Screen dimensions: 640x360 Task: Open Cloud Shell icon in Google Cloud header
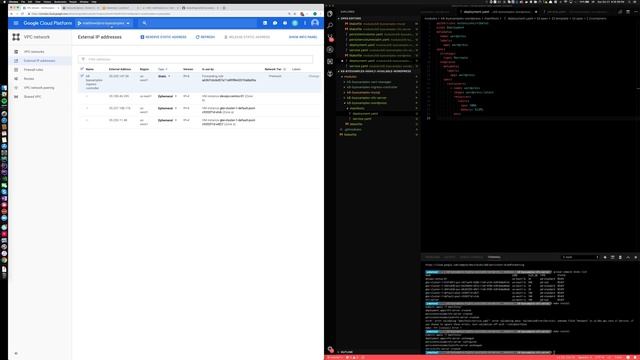[x=265, y=23]
